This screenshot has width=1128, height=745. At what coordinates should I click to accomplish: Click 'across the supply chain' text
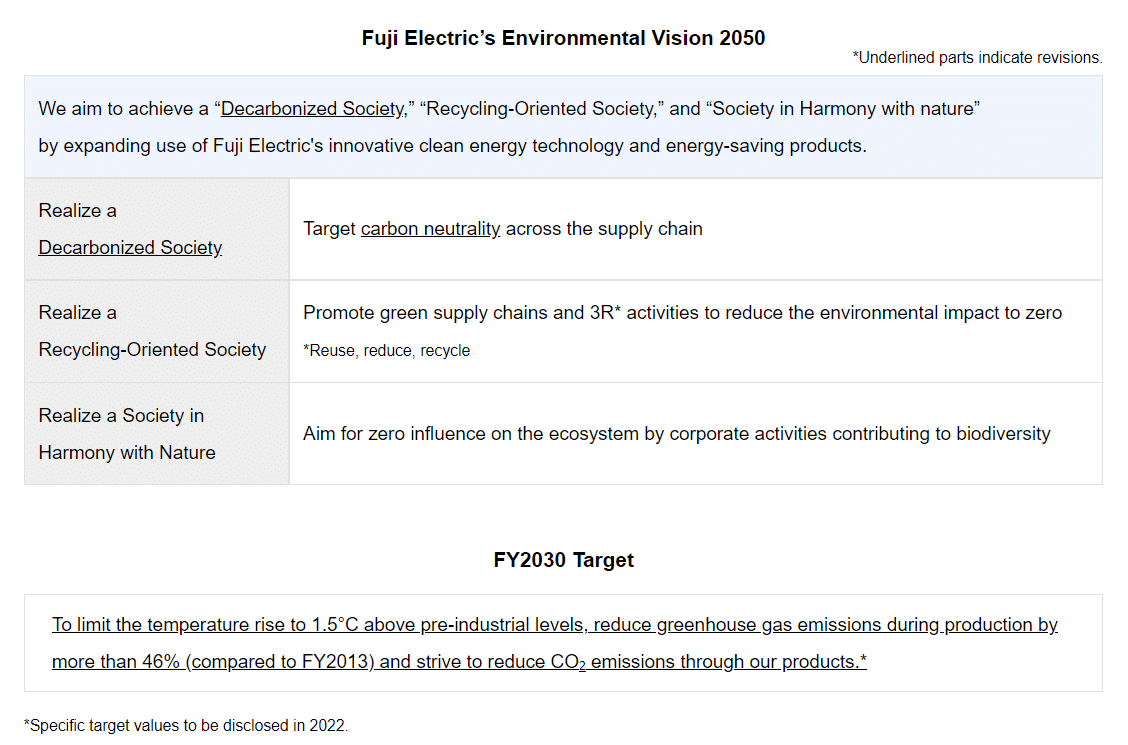pyautogui.click(x=604, y=229)
